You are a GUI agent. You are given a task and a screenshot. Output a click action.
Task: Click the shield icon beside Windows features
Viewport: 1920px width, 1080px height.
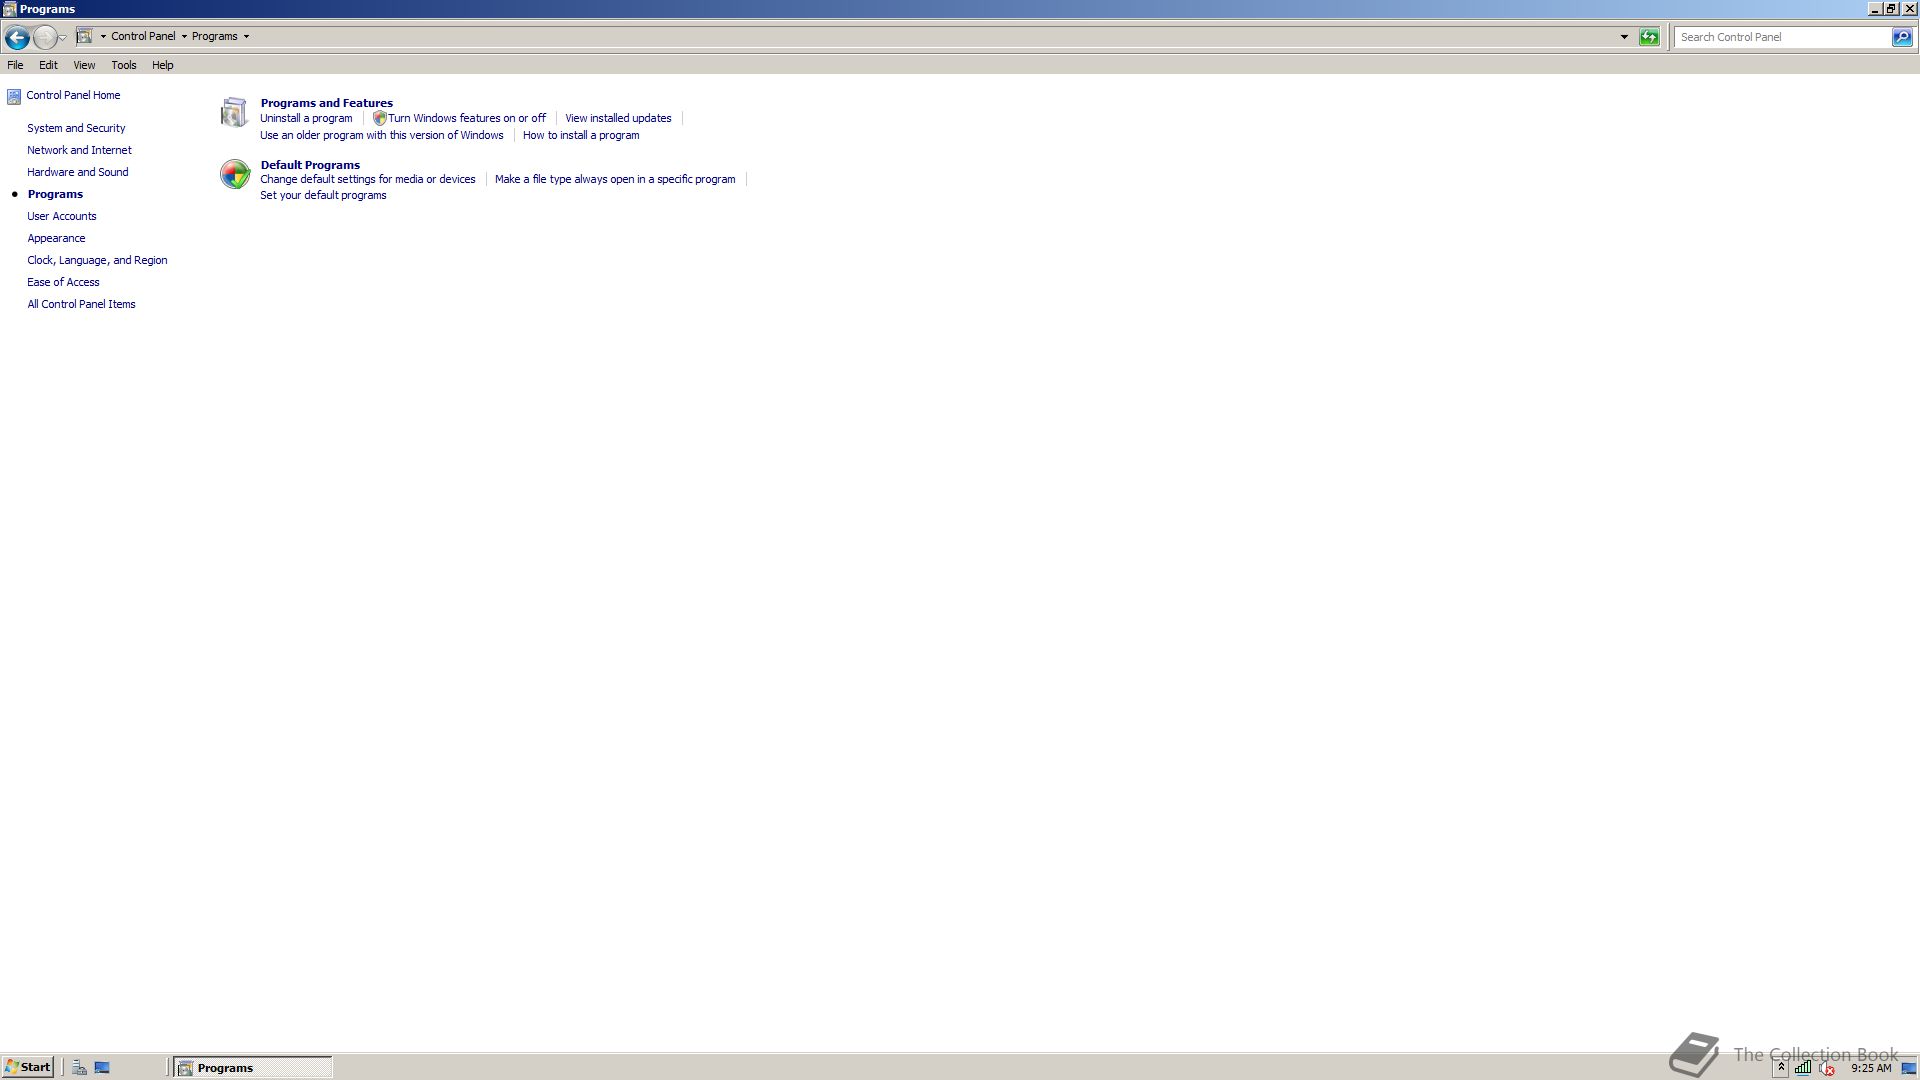click(379, 118)
